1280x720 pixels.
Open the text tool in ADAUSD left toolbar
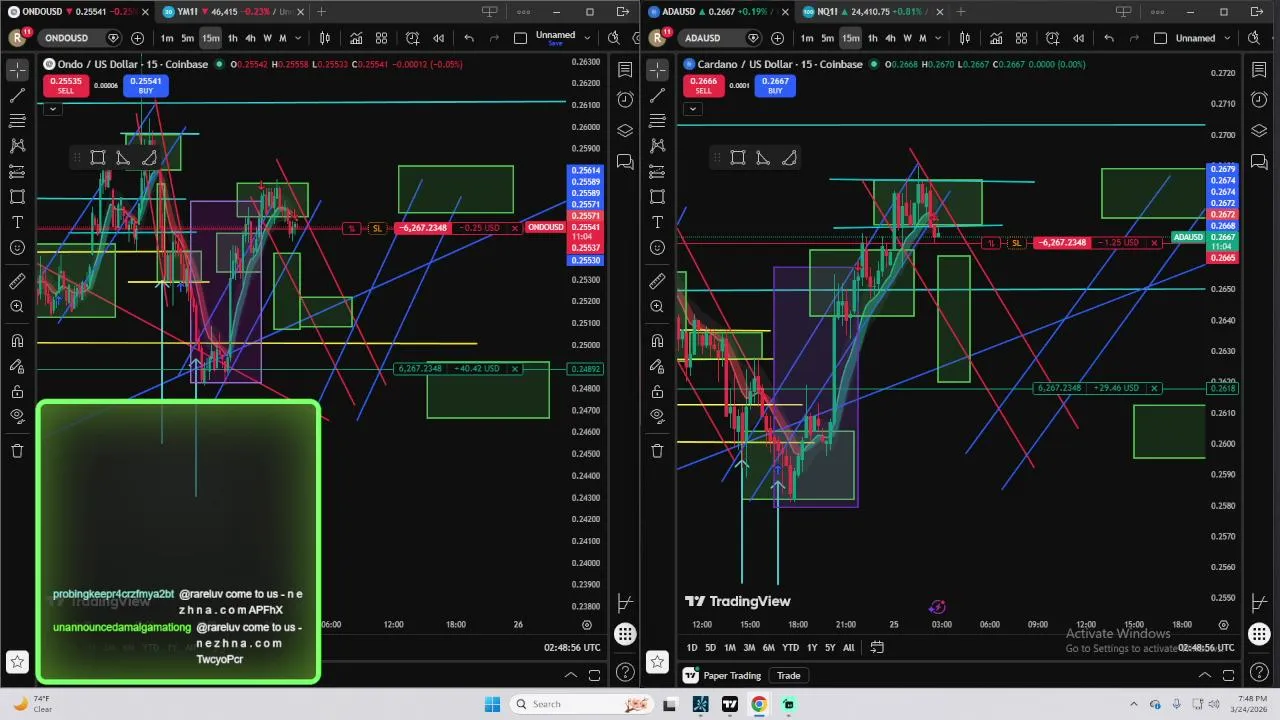(x=657, y=222)
